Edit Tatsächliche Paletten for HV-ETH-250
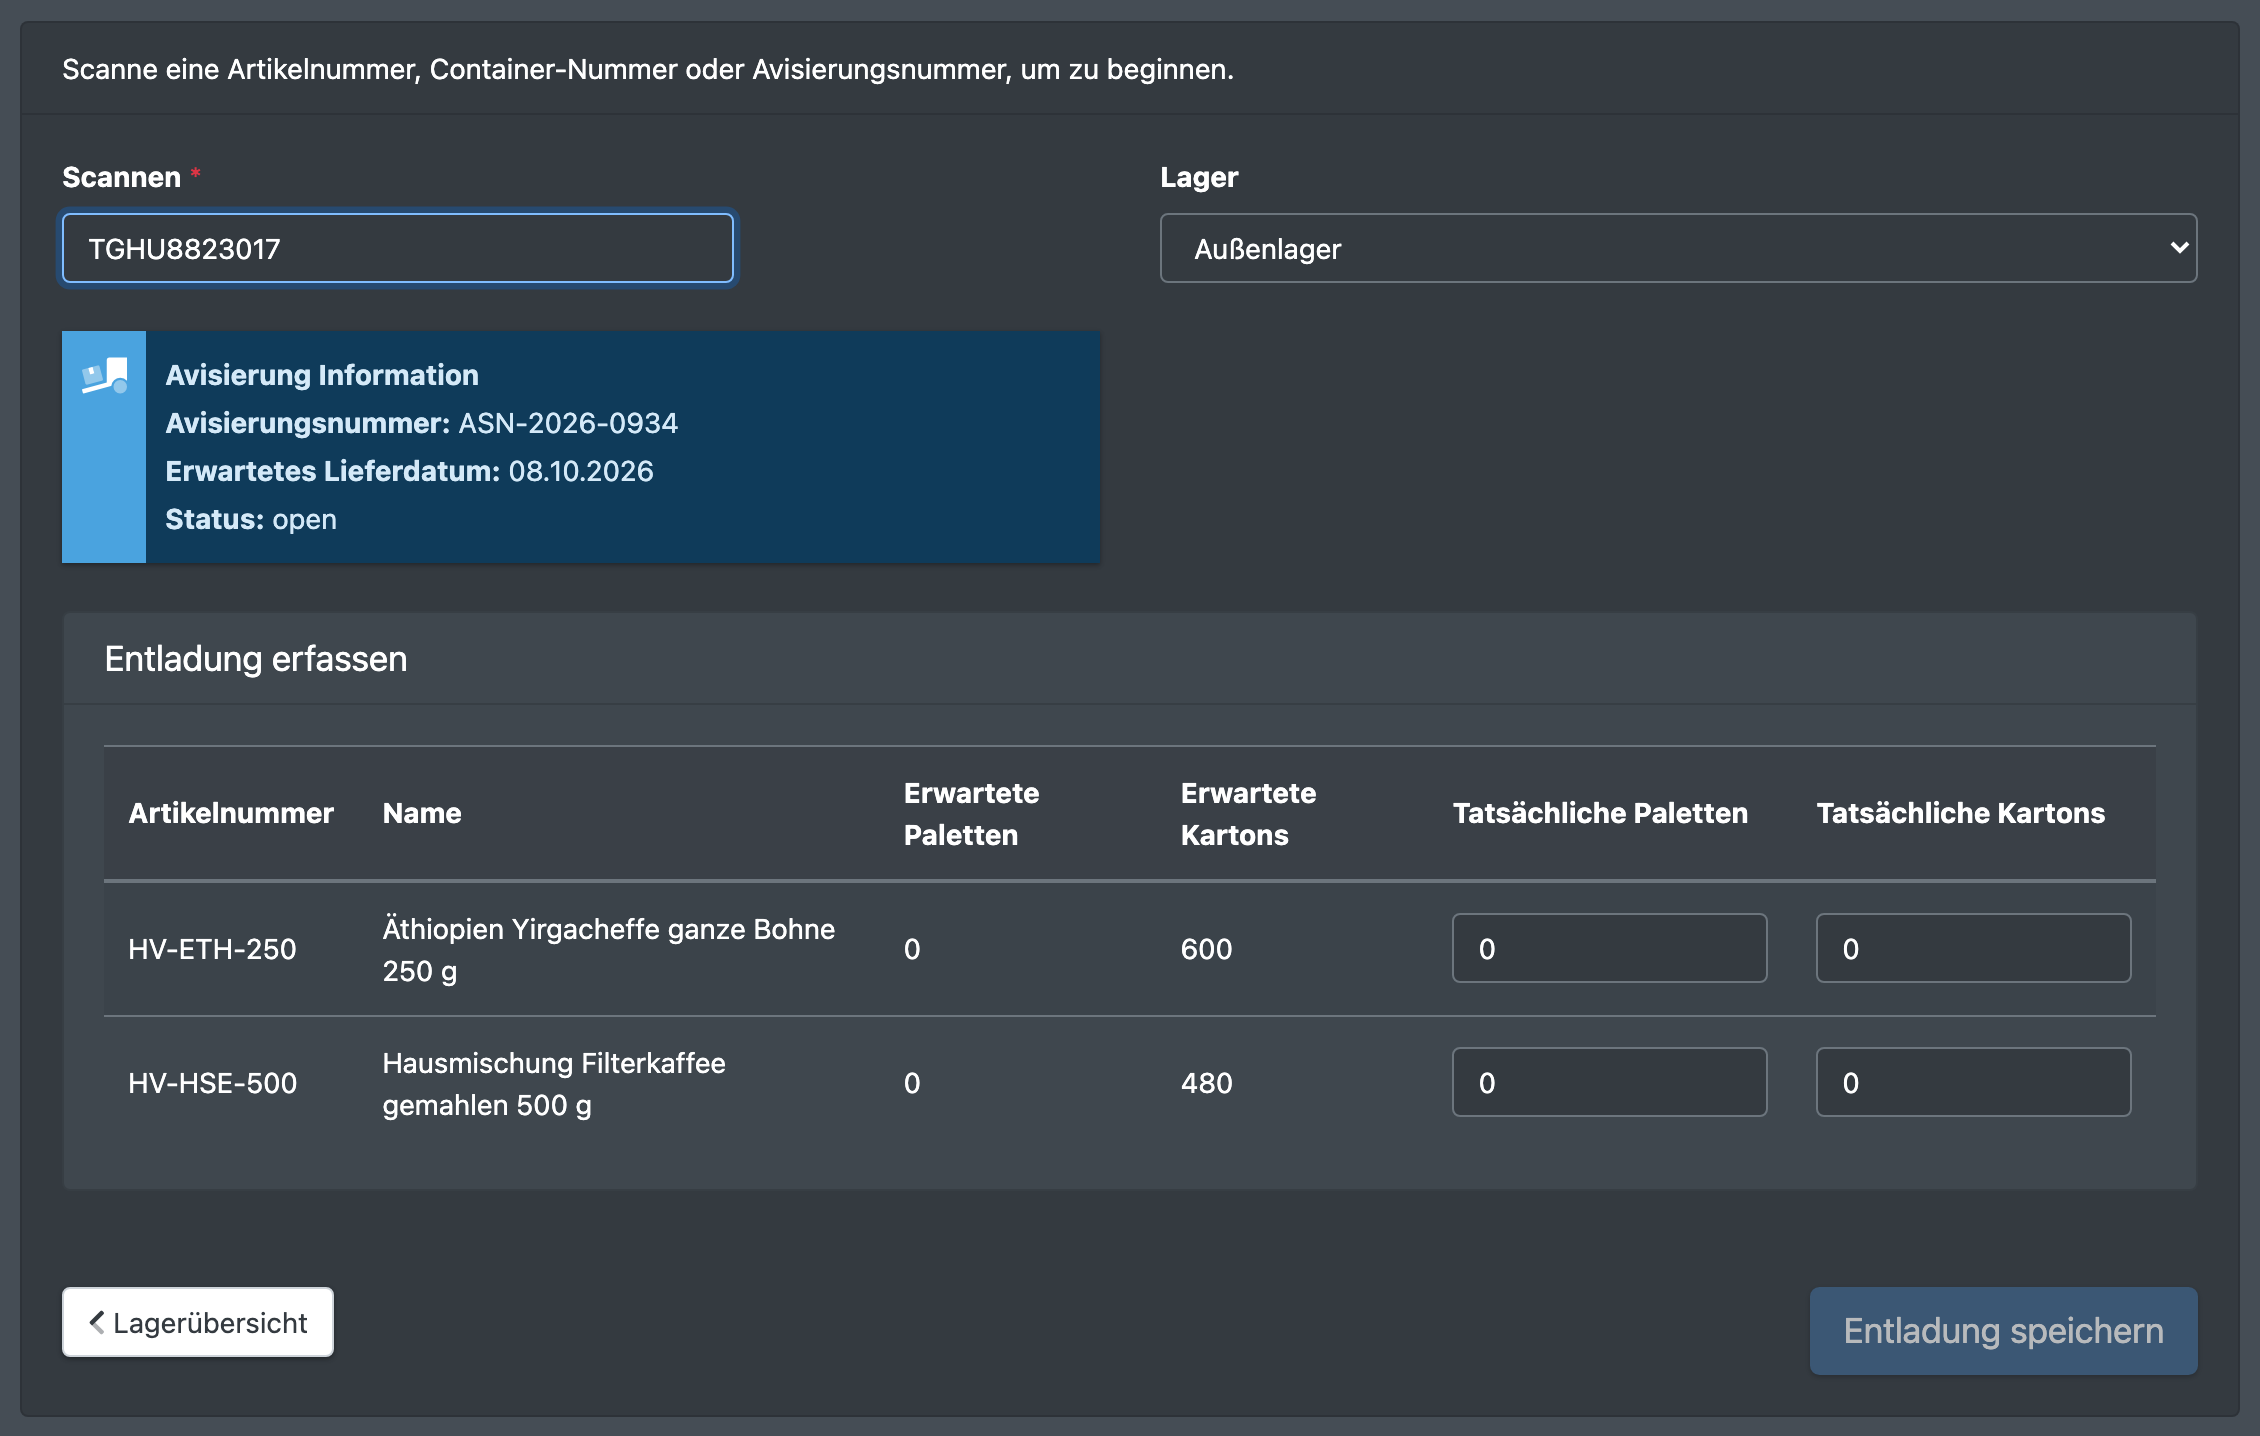 1609,948
